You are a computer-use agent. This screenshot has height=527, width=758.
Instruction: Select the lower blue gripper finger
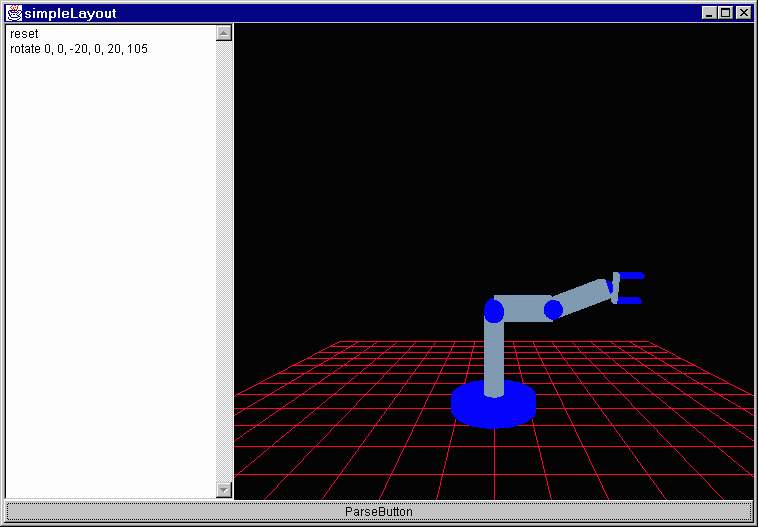pos(630,299)
